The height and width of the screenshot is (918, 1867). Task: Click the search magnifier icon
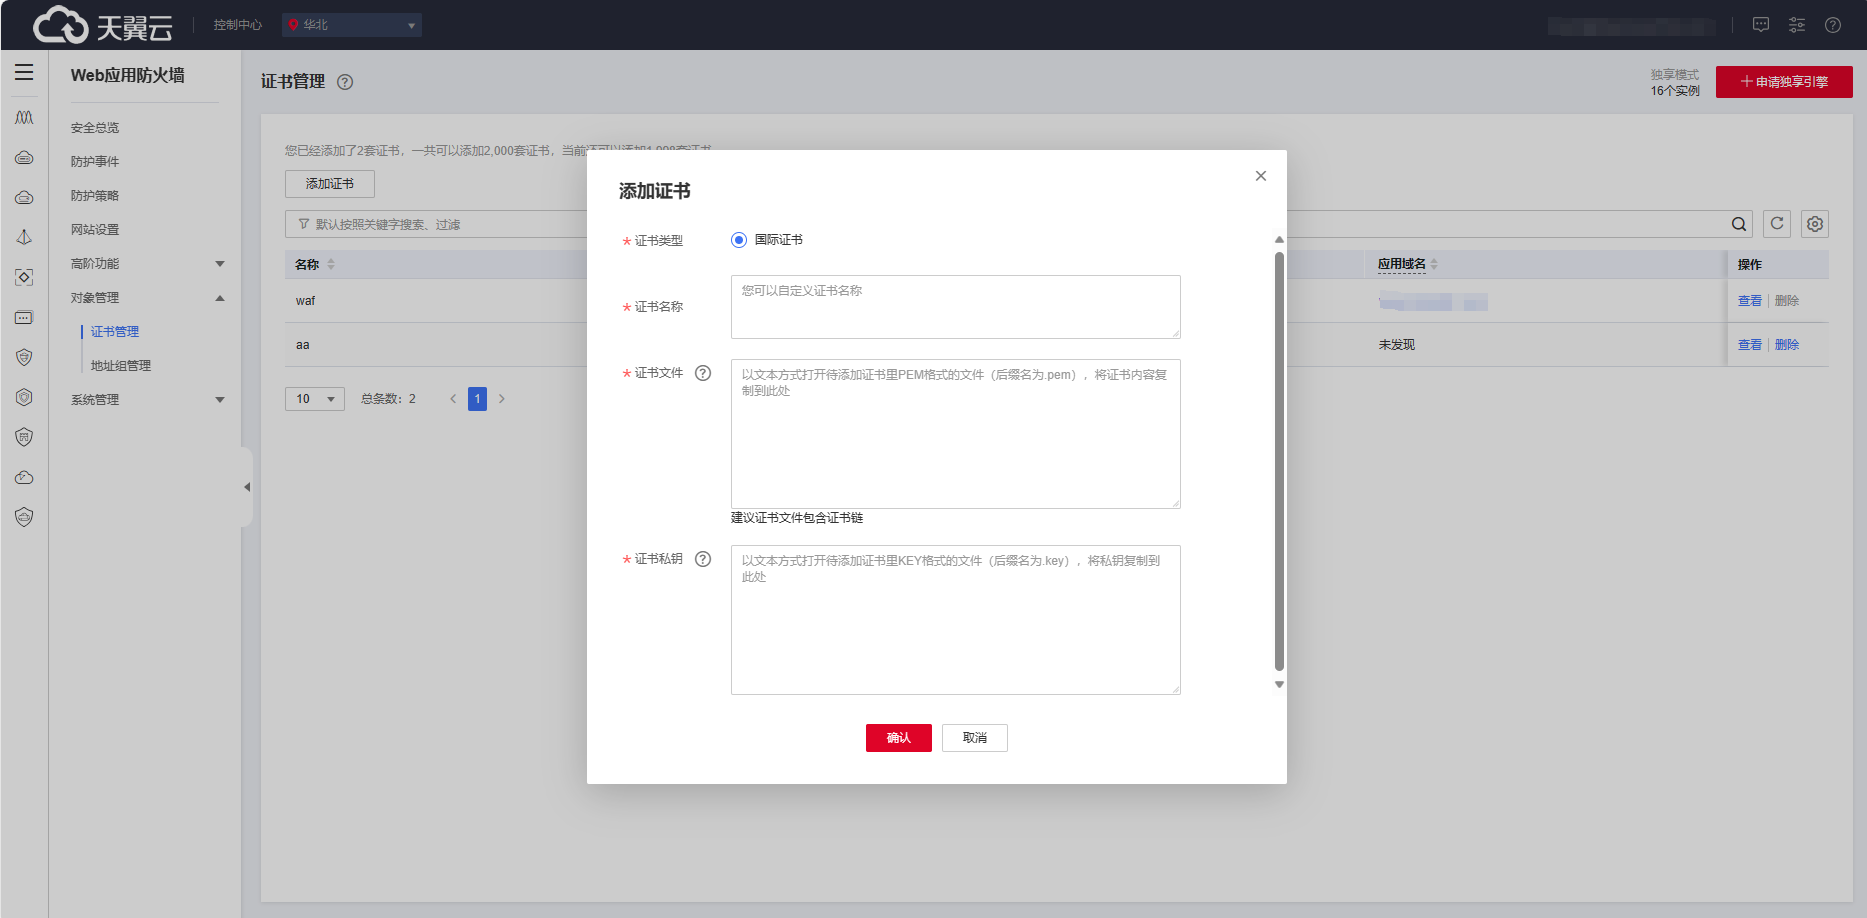click(1739, 224)
